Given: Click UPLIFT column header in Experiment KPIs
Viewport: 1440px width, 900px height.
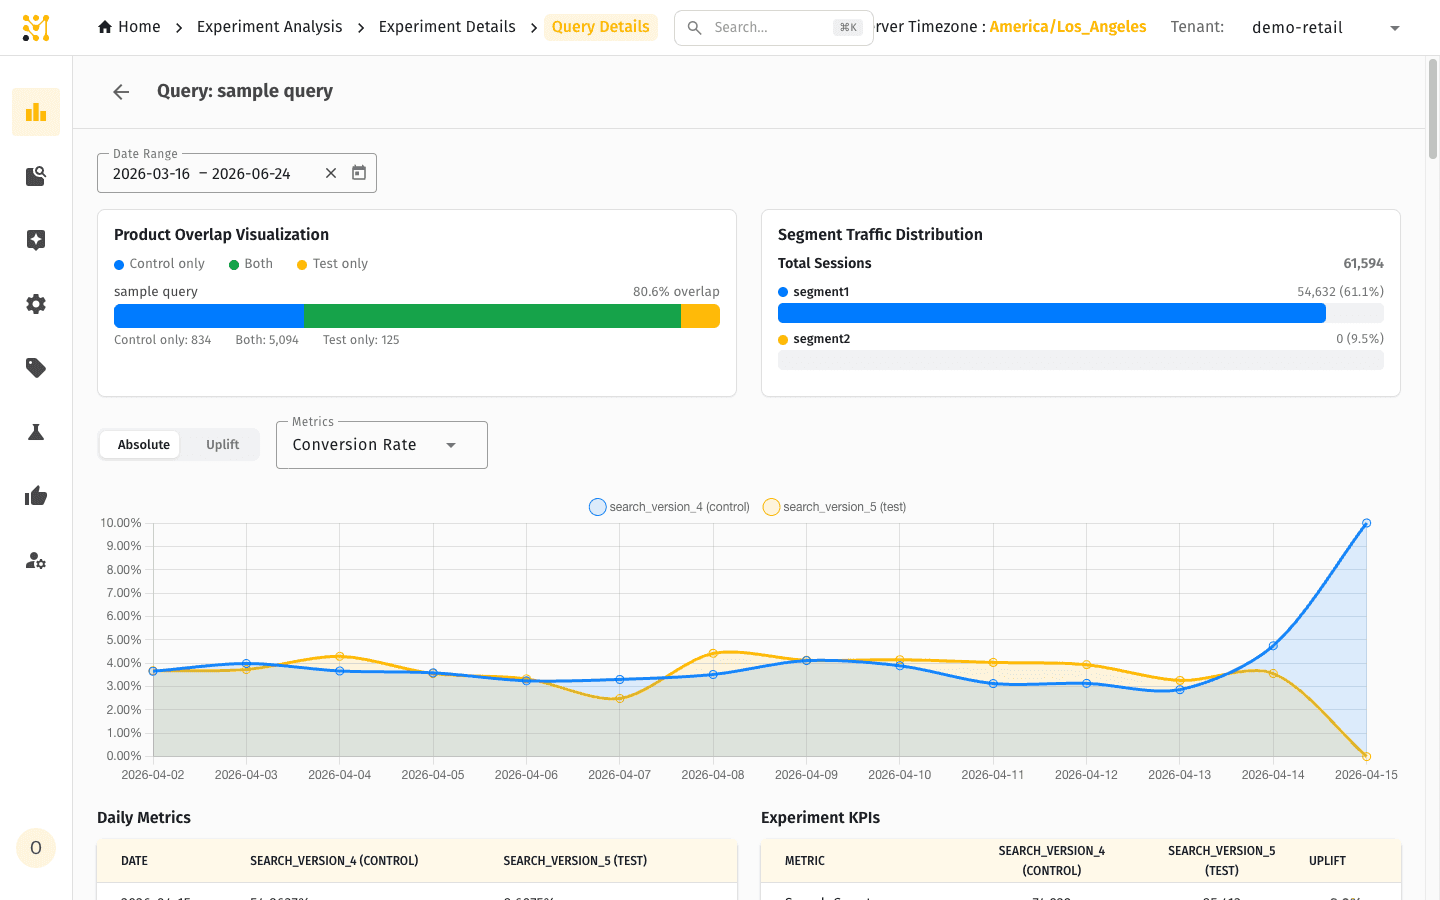Looking at the screenshot, I should (x=1327, y=861).
